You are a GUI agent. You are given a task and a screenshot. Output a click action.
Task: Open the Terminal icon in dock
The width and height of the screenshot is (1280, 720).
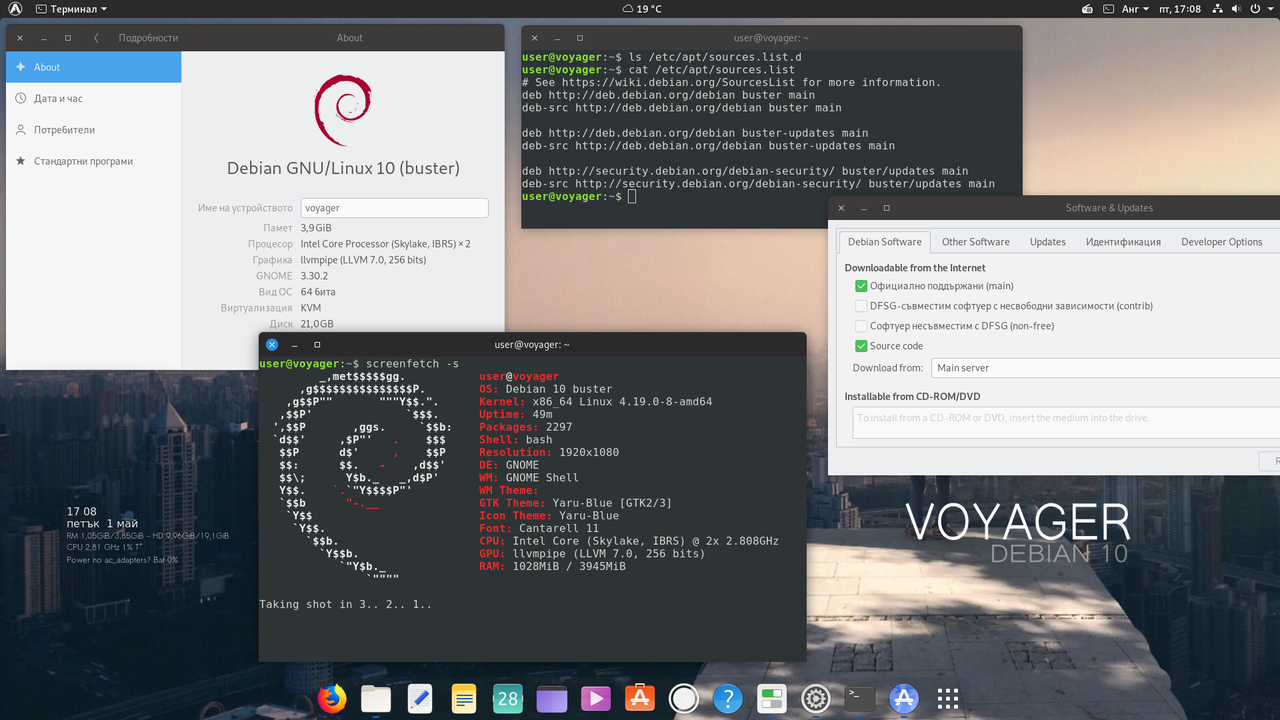click(860, 698)
